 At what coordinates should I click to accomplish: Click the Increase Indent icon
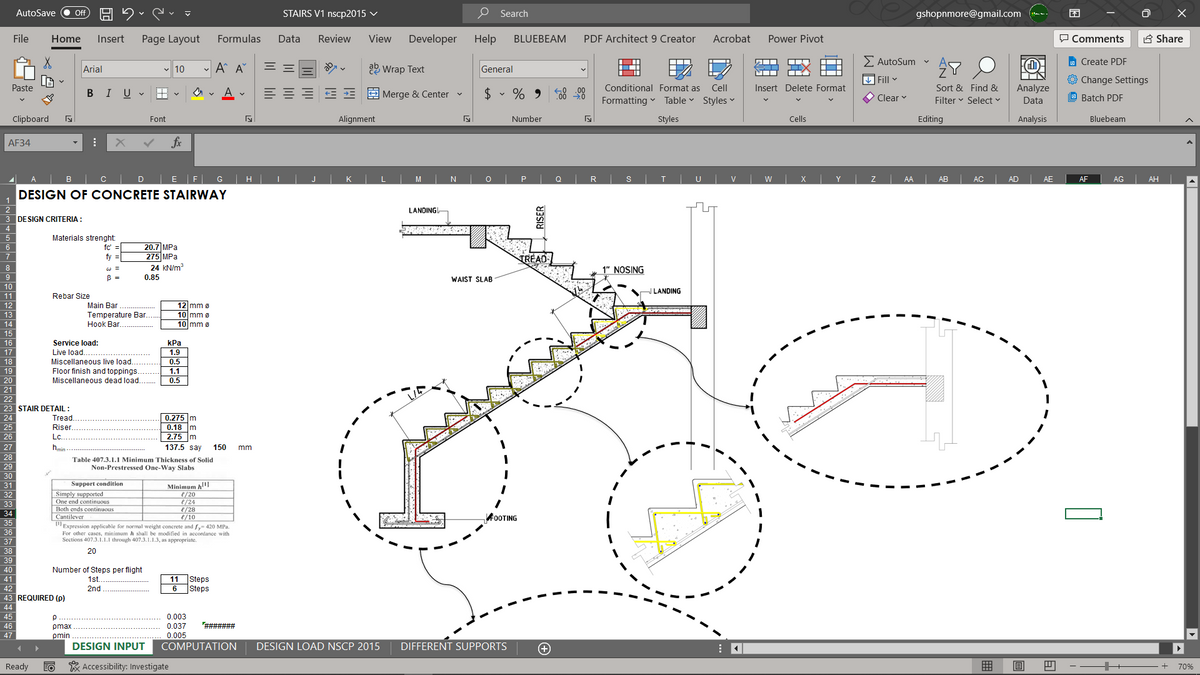tap(350, 94)
